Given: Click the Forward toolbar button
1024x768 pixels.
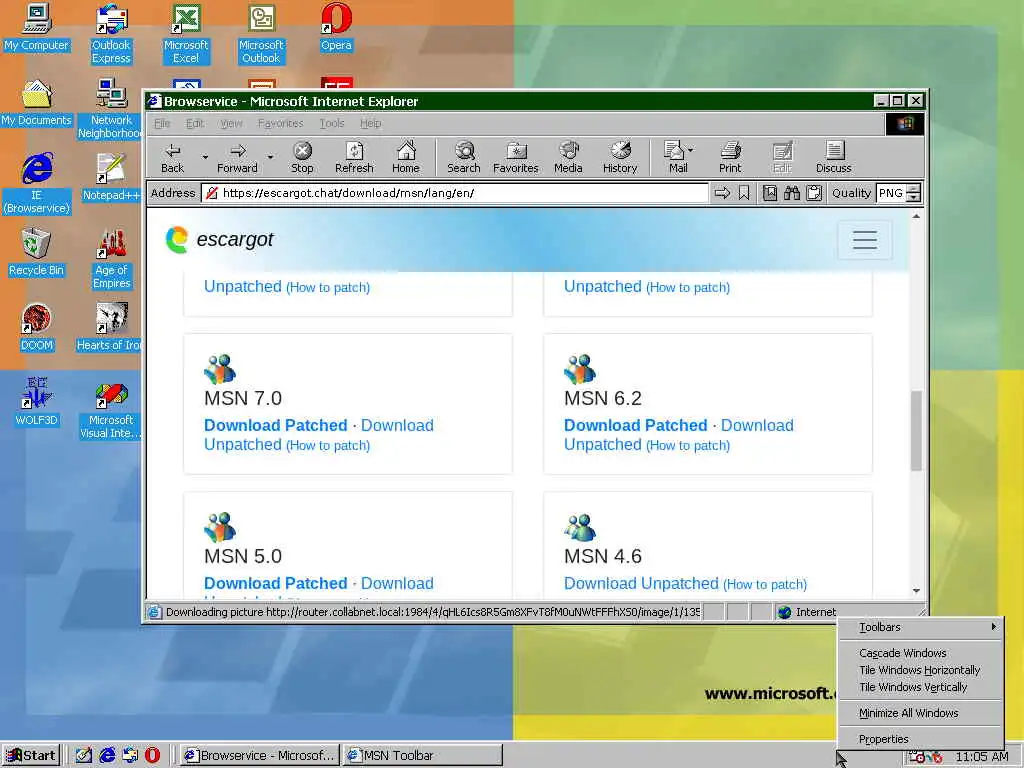Looking at the screenshot, I should pos(237,157).
